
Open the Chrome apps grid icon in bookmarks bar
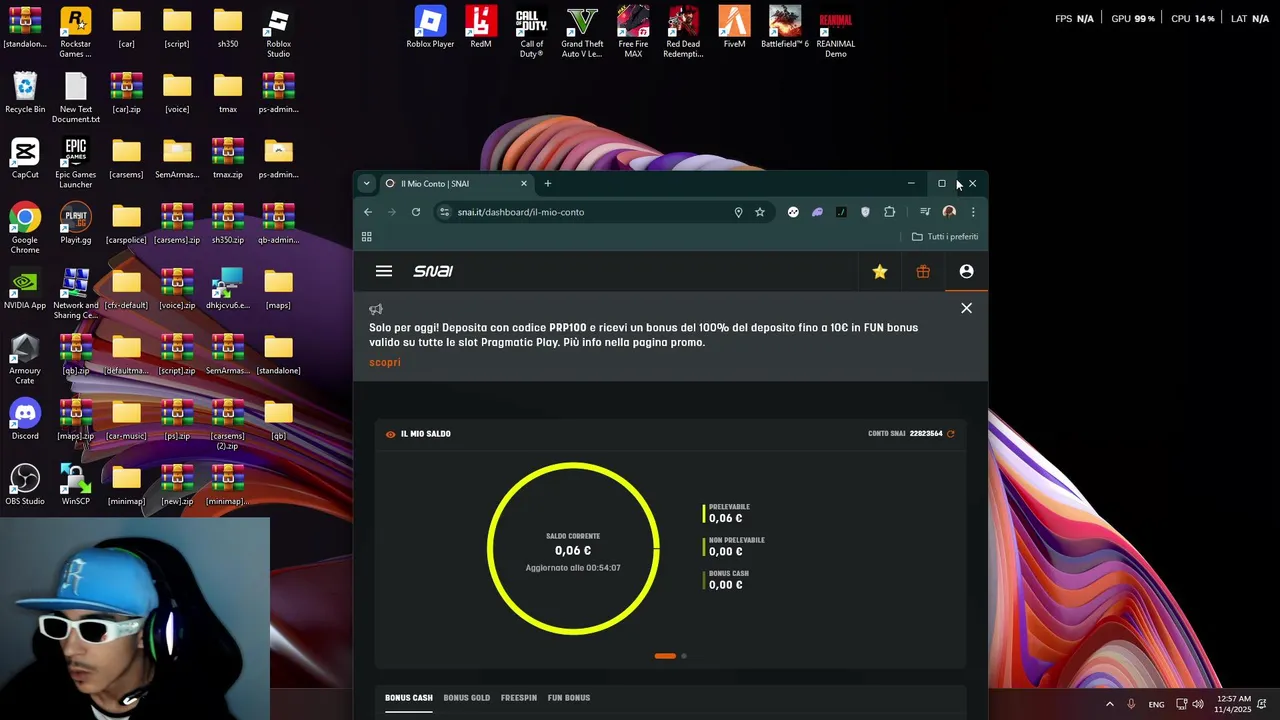[367, 237]
